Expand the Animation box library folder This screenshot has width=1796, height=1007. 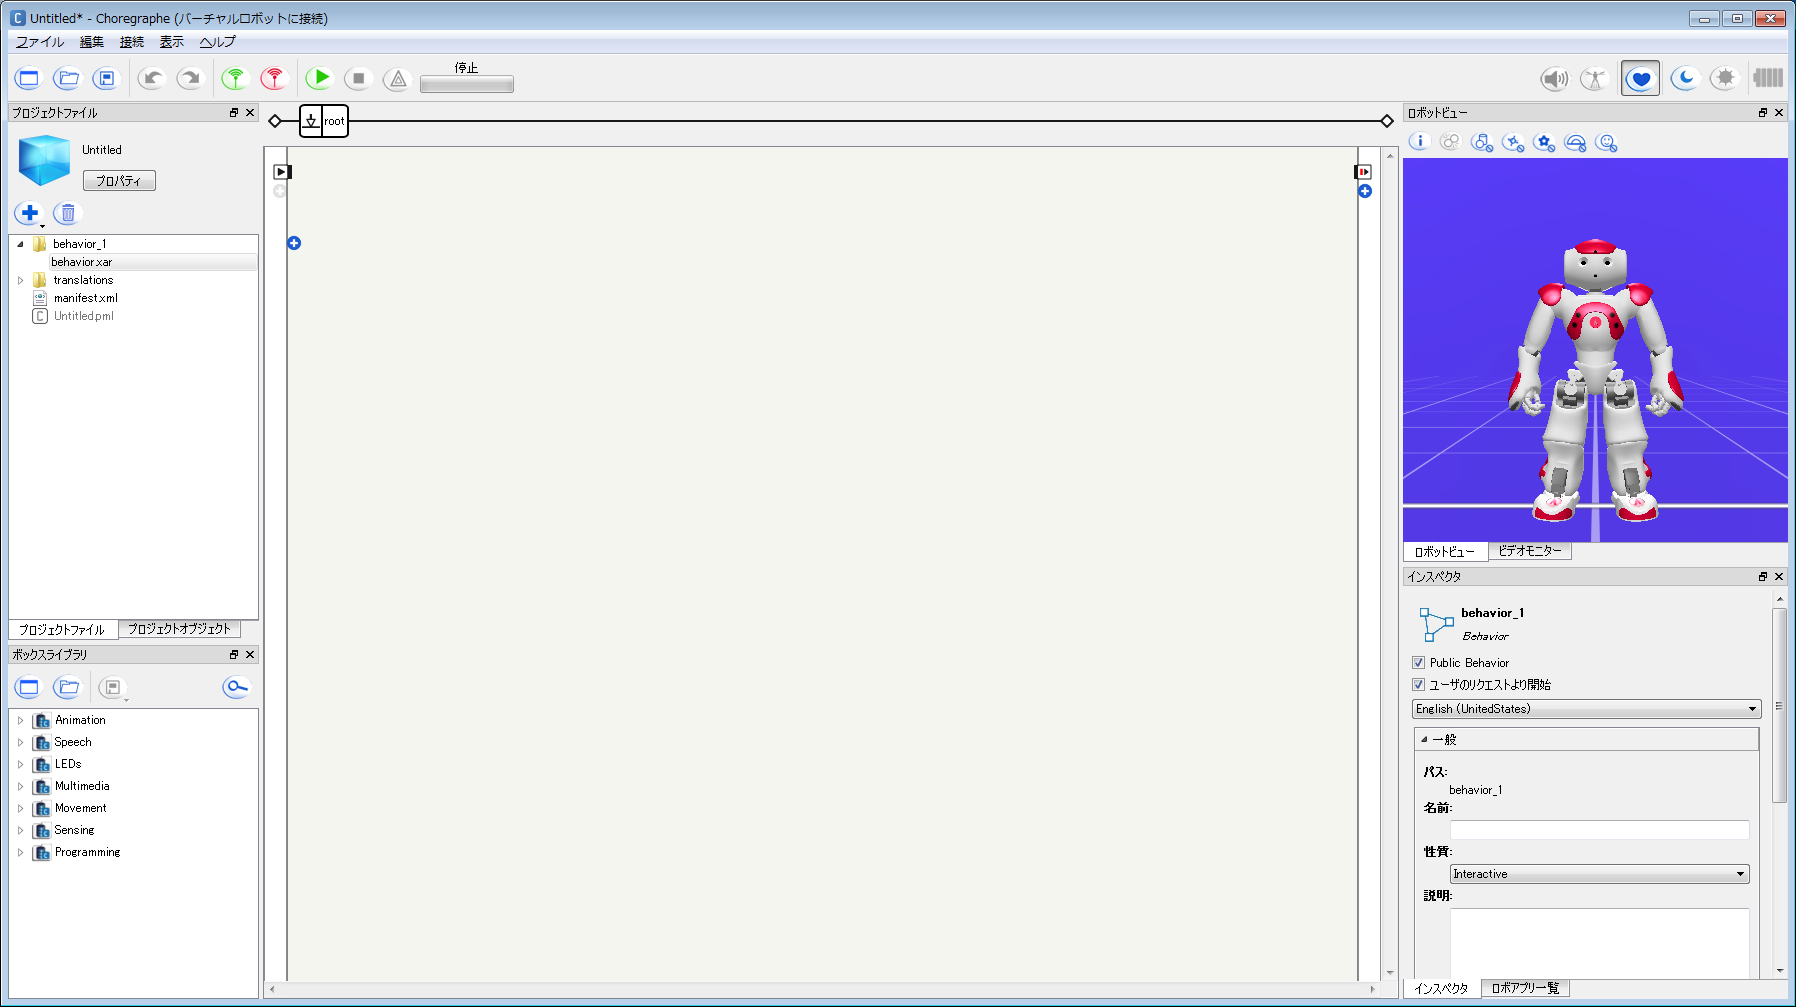(x=20, y=720)
